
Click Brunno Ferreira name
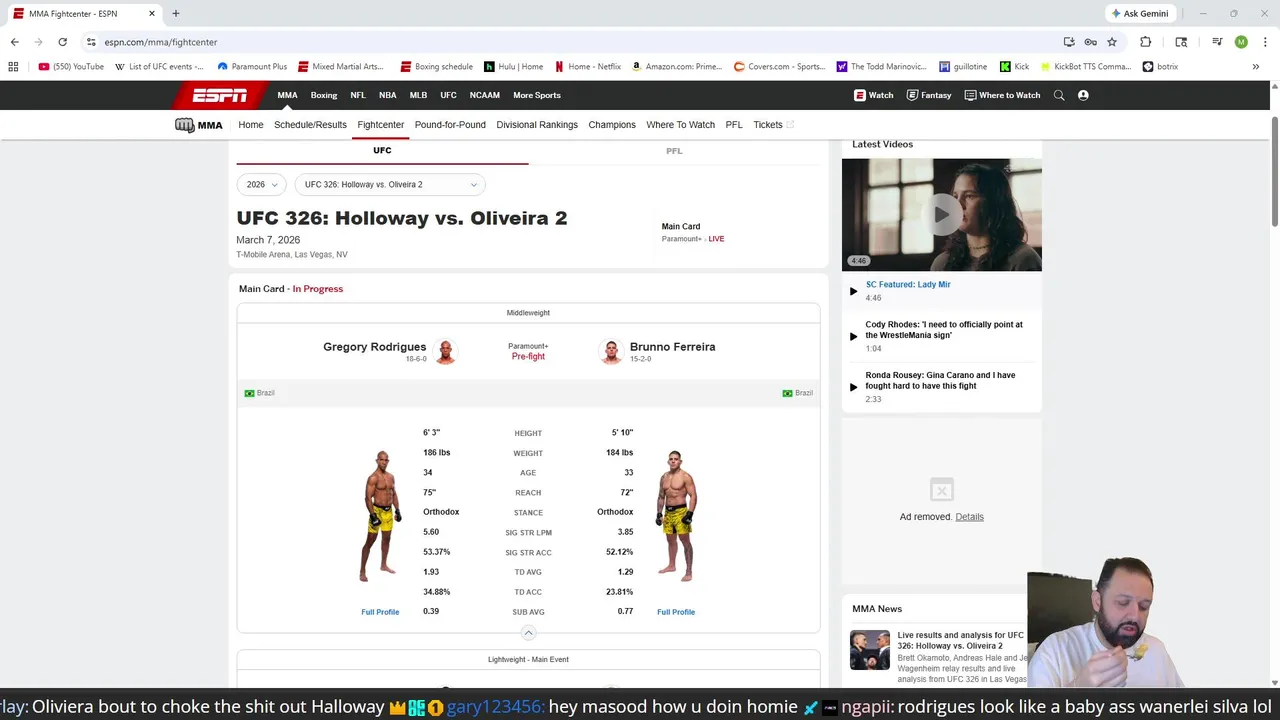pos(672,347)
